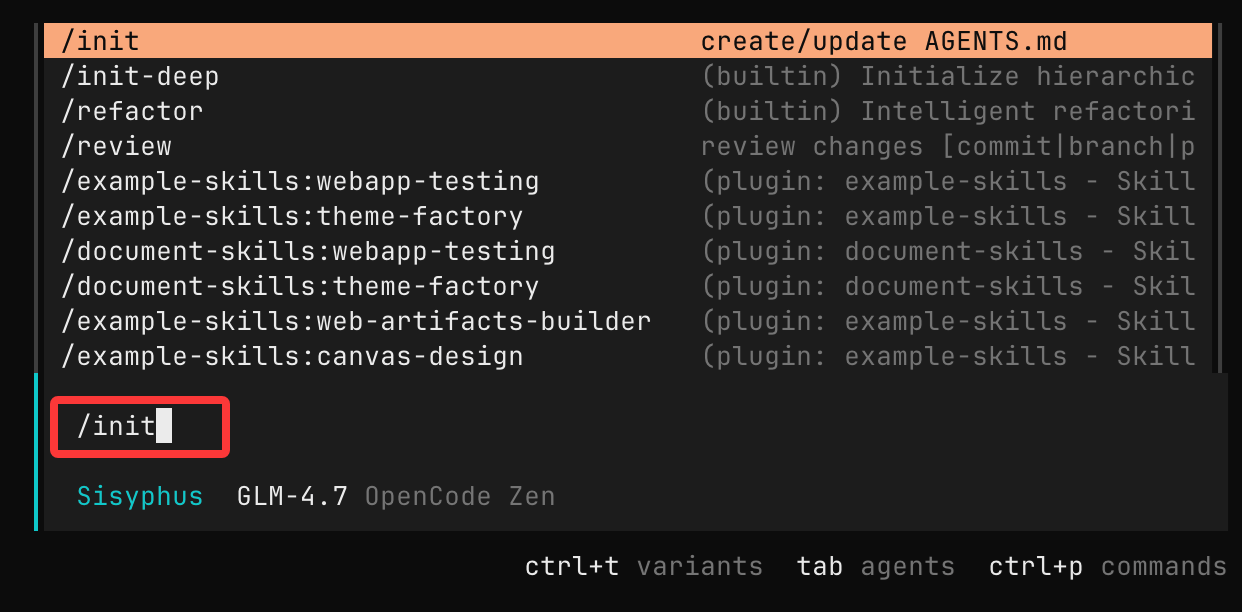Select /example-skills:webapp-testing from the list
Image resolution: width=1242 pixels, height=612 pixels.
300,181
